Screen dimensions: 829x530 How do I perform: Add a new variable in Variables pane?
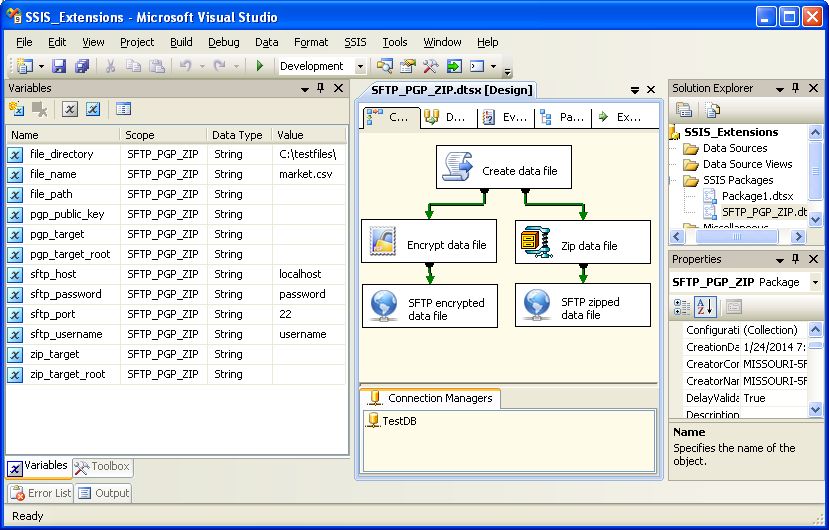[x=17, y=109]
